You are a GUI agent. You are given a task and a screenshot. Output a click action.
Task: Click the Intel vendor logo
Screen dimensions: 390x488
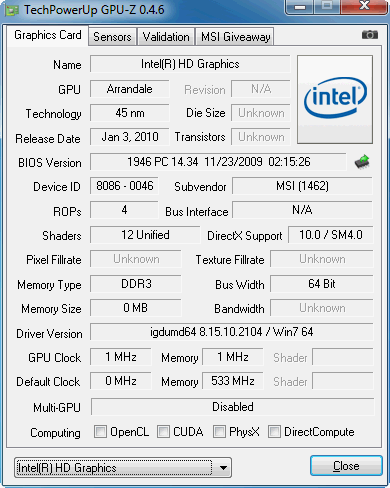(x=335, y=99)
